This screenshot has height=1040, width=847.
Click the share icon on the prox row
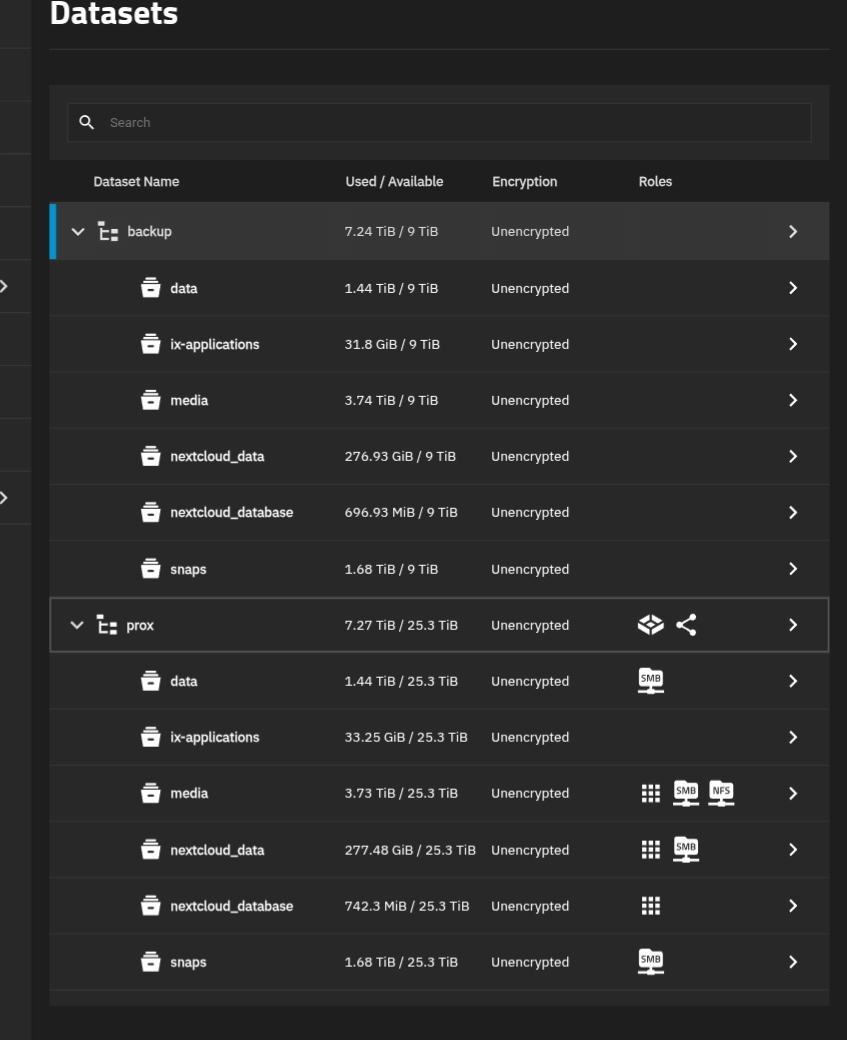686,625
